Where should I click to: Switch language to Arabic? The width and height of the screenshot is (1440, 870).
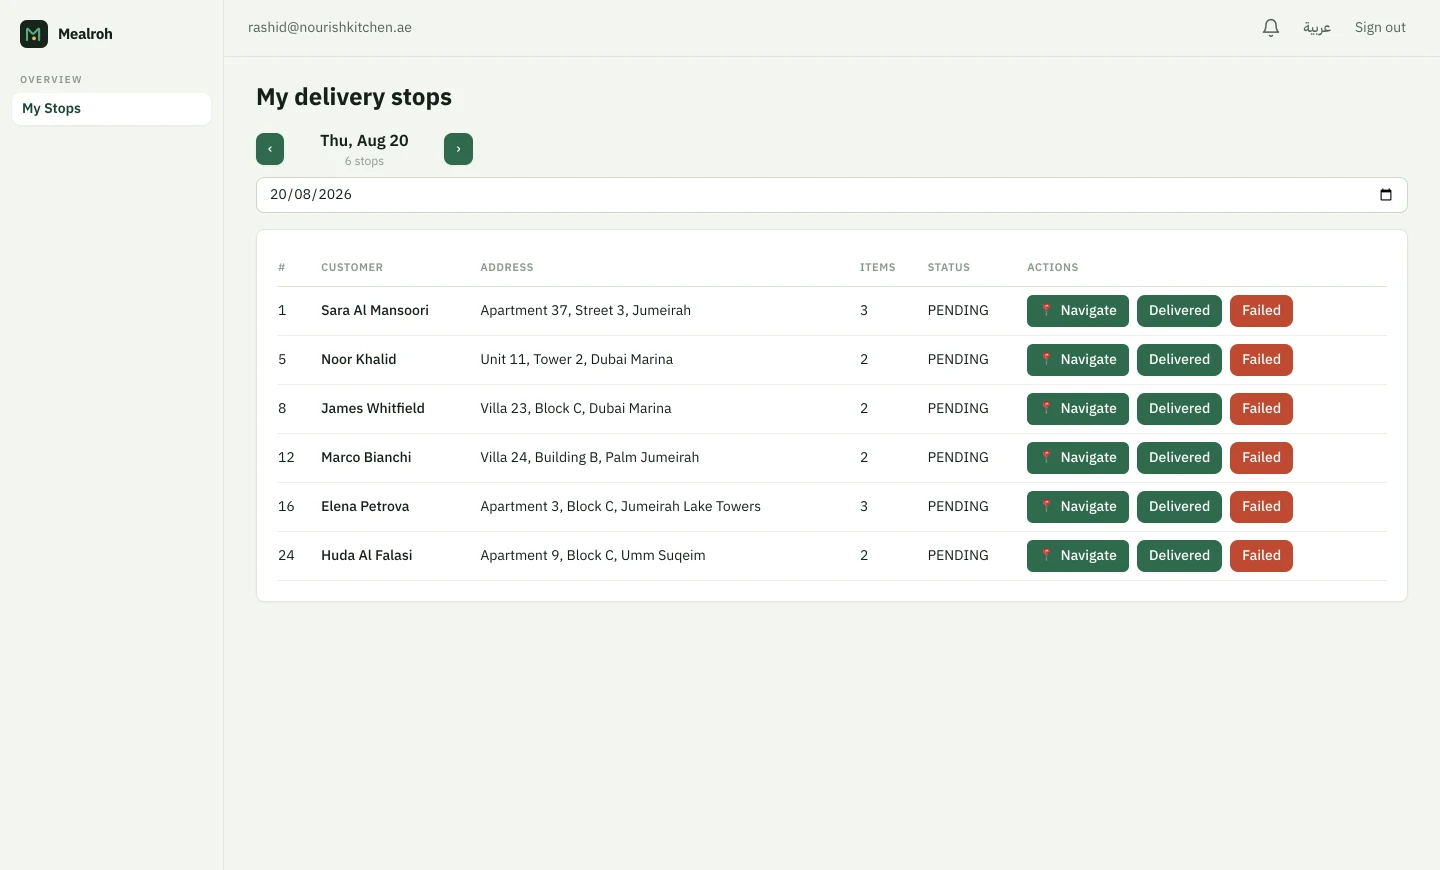pos(1317,28)
